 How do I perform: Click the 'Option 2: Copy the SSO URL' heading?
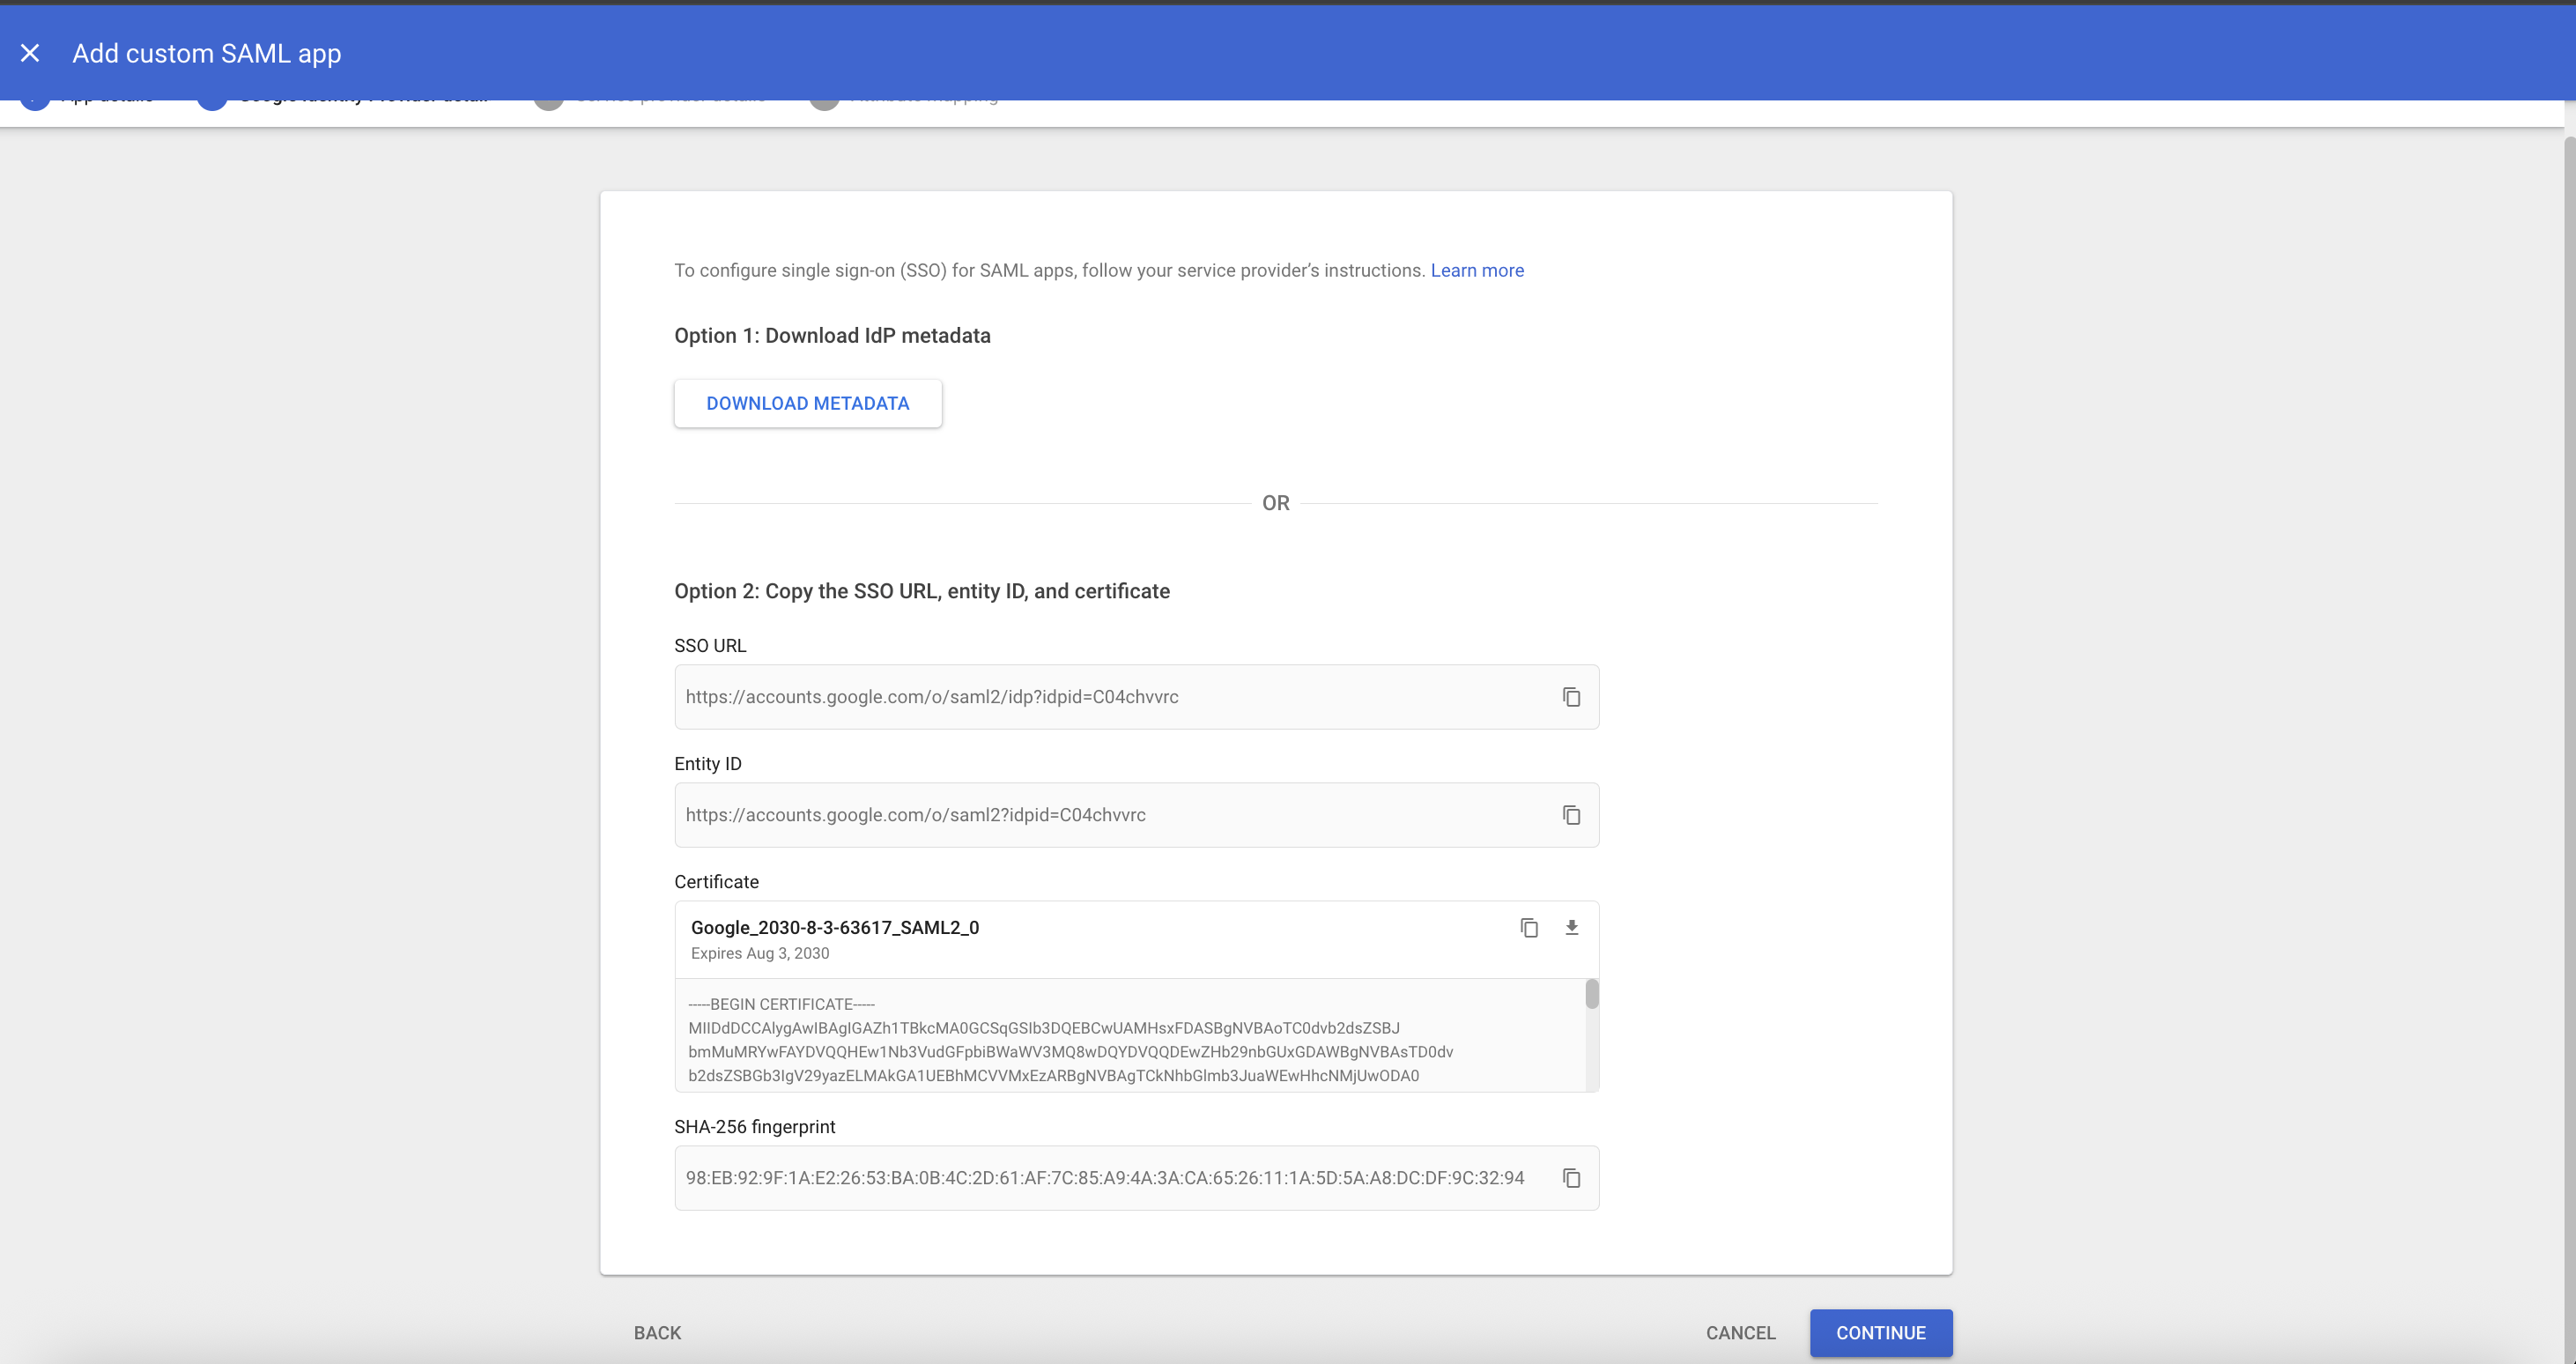[922, 591]
